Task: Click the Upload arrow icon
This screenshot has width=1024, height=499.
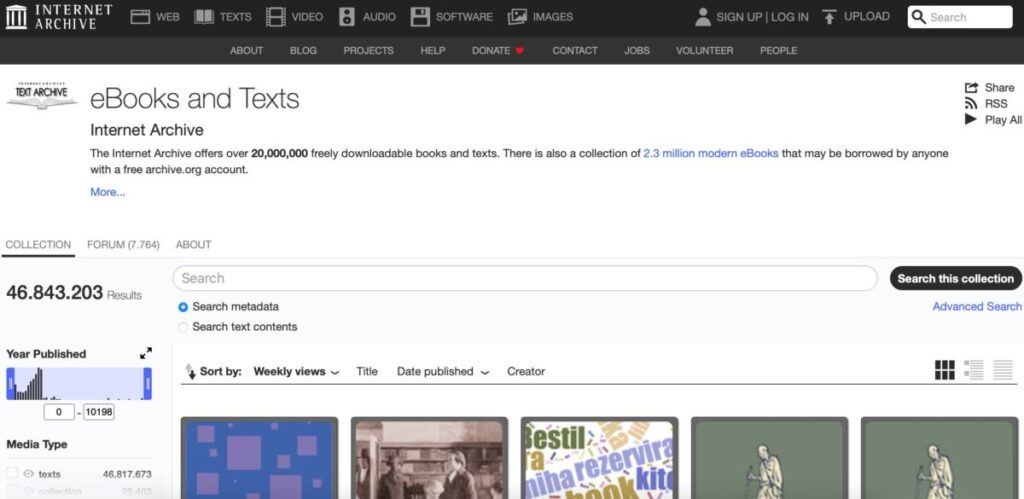Action: click(x=829, y=17)
